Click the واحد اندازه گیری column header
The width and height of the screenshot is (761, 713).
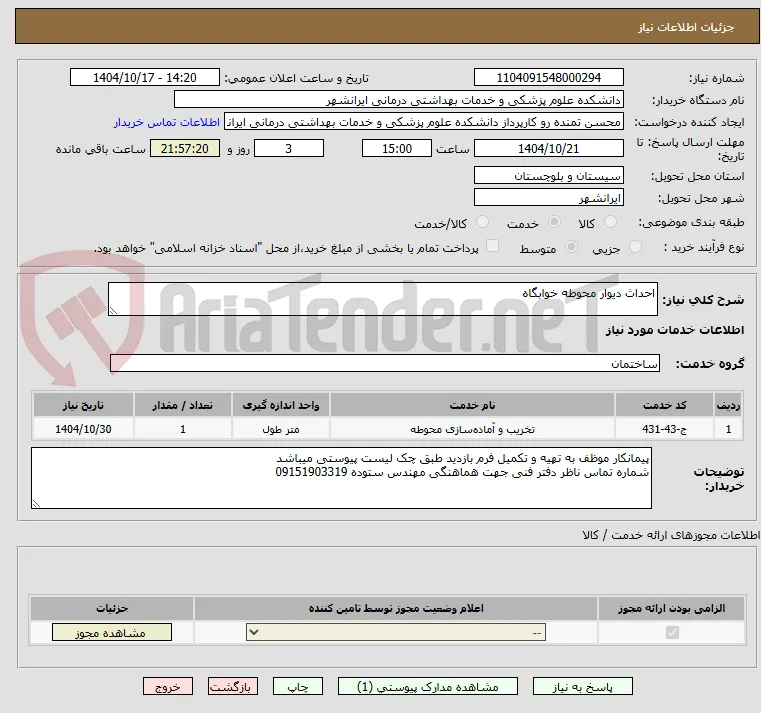281,405
